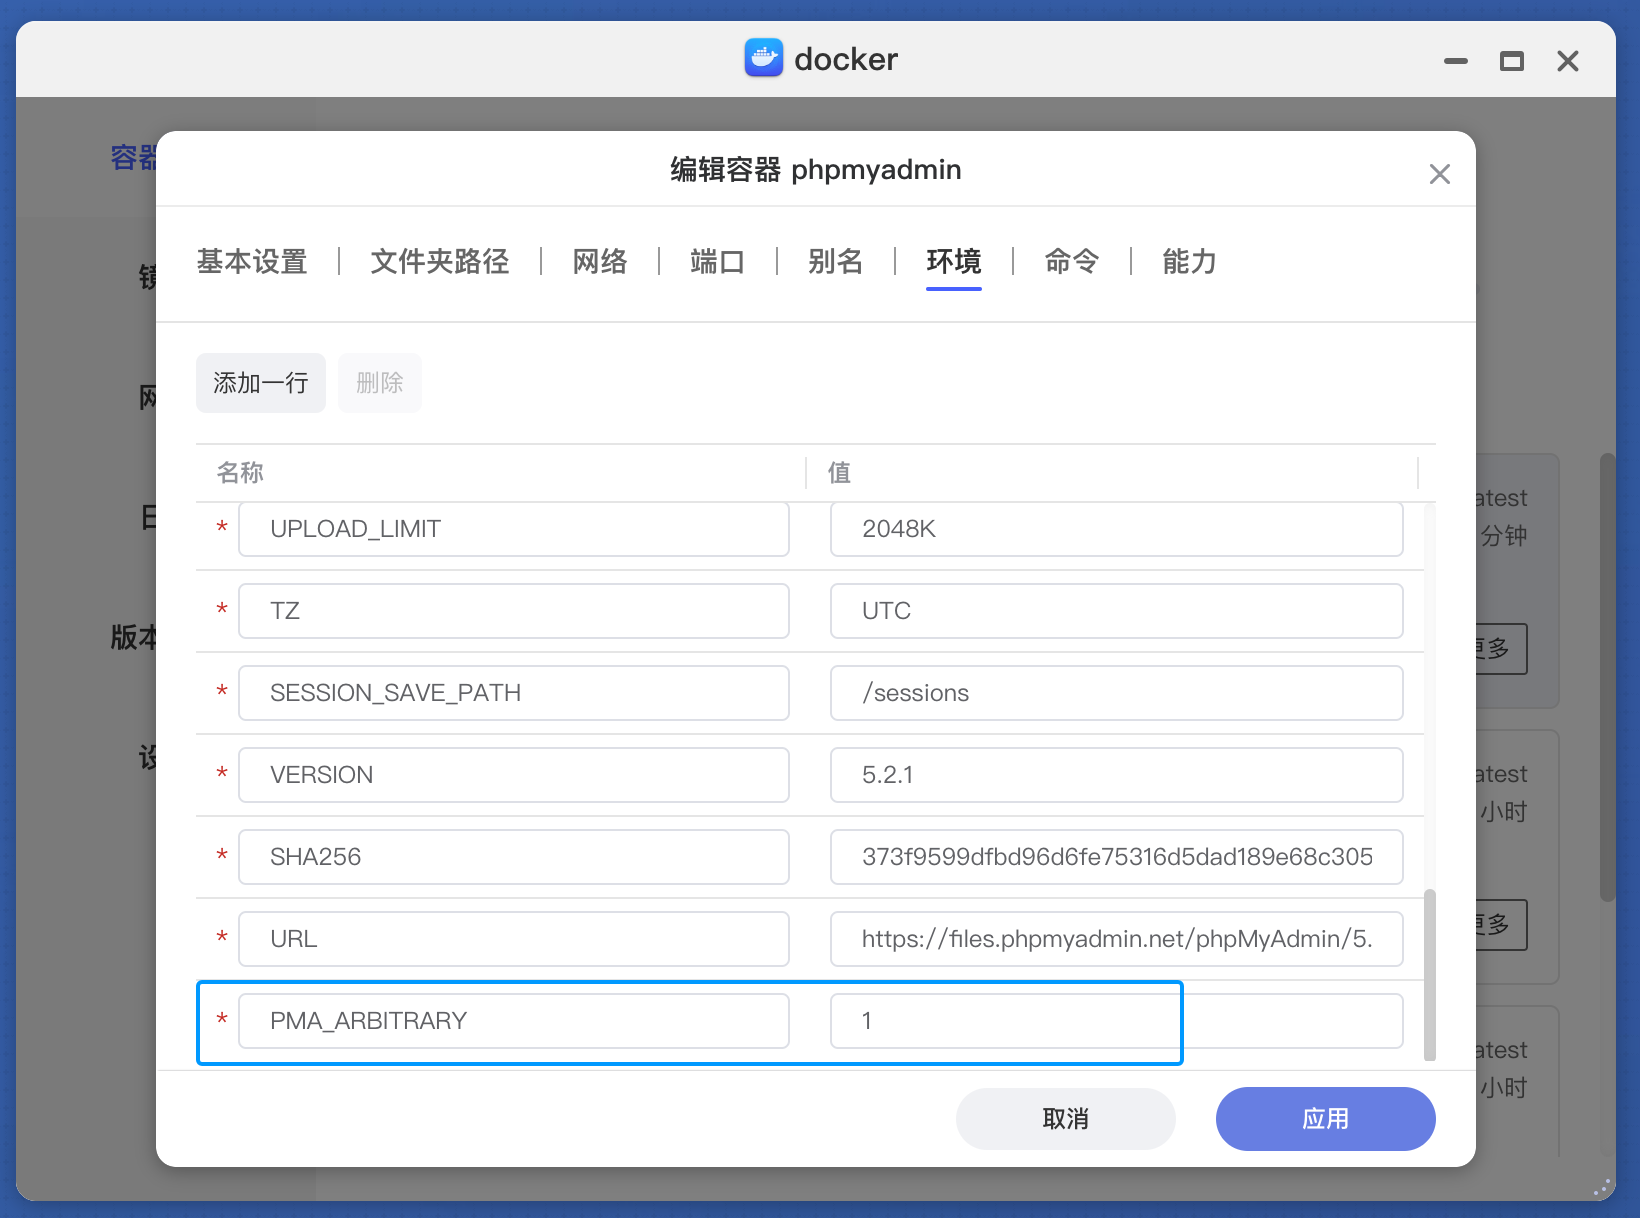This screenshot has width=1640, height=1218.
Task: Click the TZ name field
Action: click(514, 611)
